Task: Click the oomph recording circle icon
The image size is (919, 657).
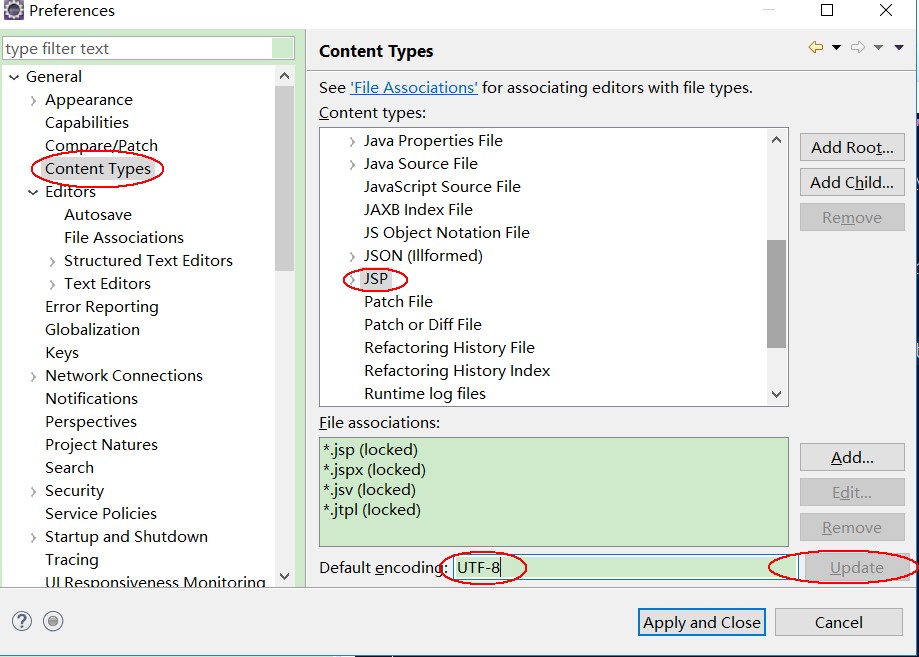Action: coord(53,621)
